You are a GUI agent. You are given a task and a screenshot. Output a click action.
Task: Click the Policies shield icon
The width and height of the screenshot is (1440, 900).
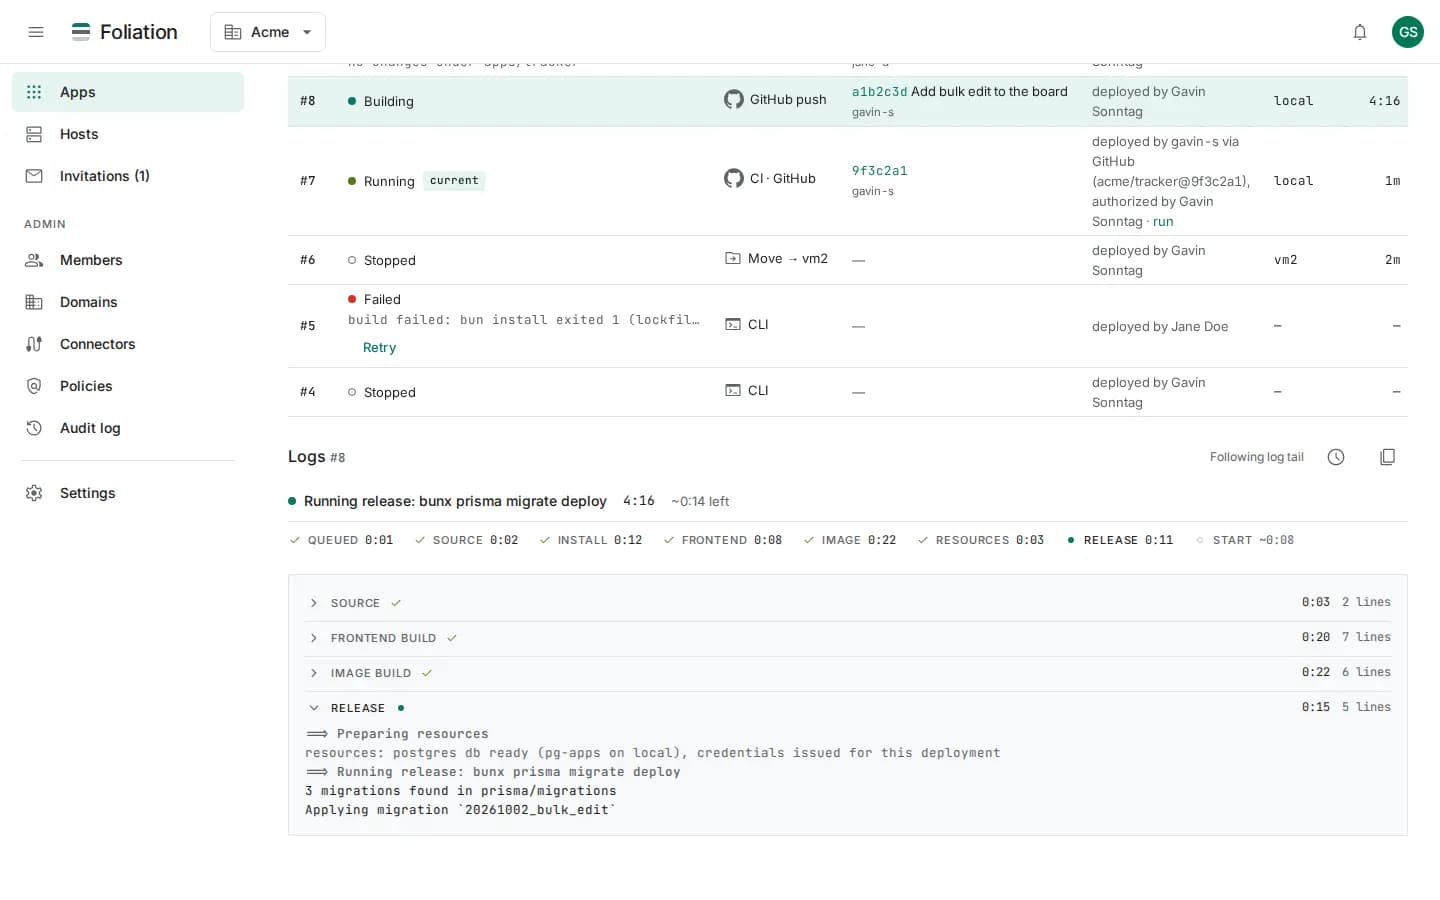pos(34,386)
